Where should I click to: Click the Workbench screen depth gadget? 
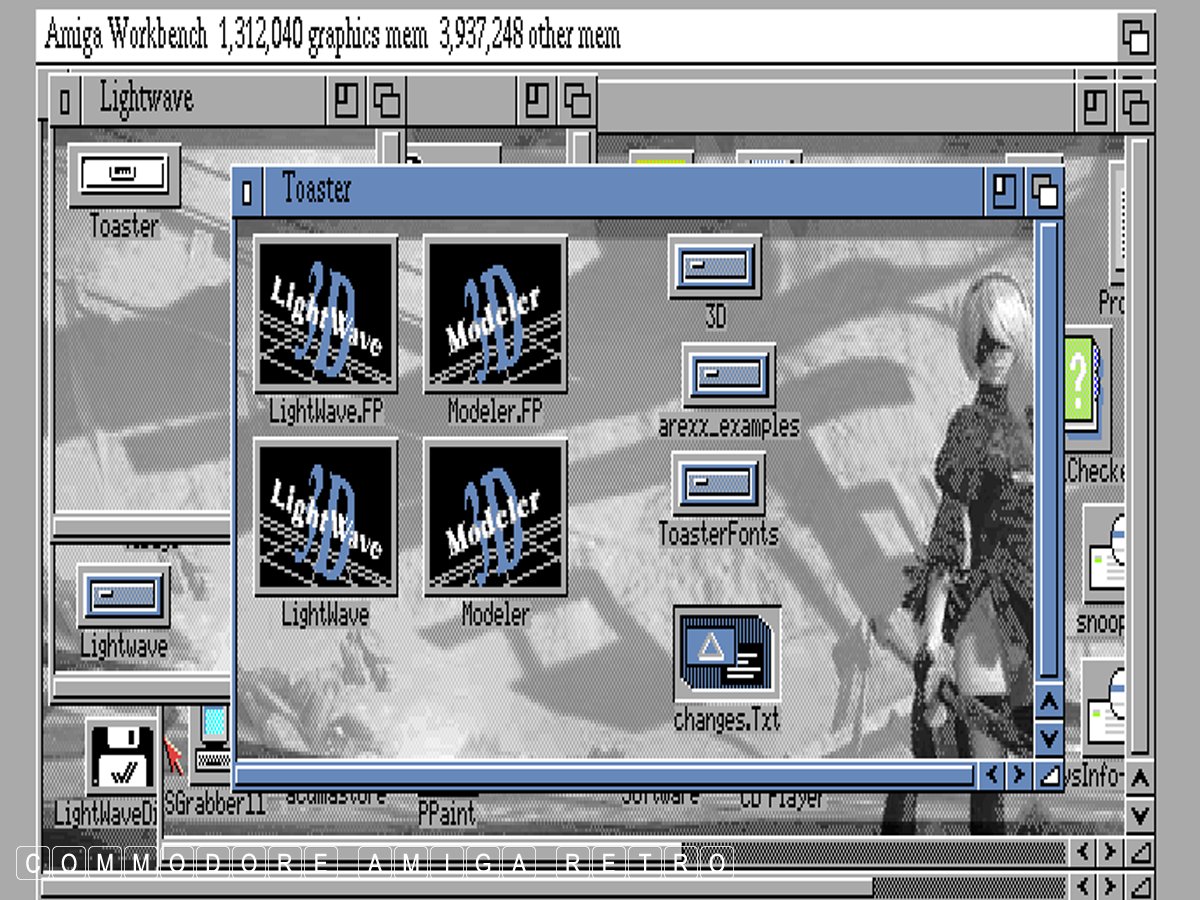tap(1135, 39)
